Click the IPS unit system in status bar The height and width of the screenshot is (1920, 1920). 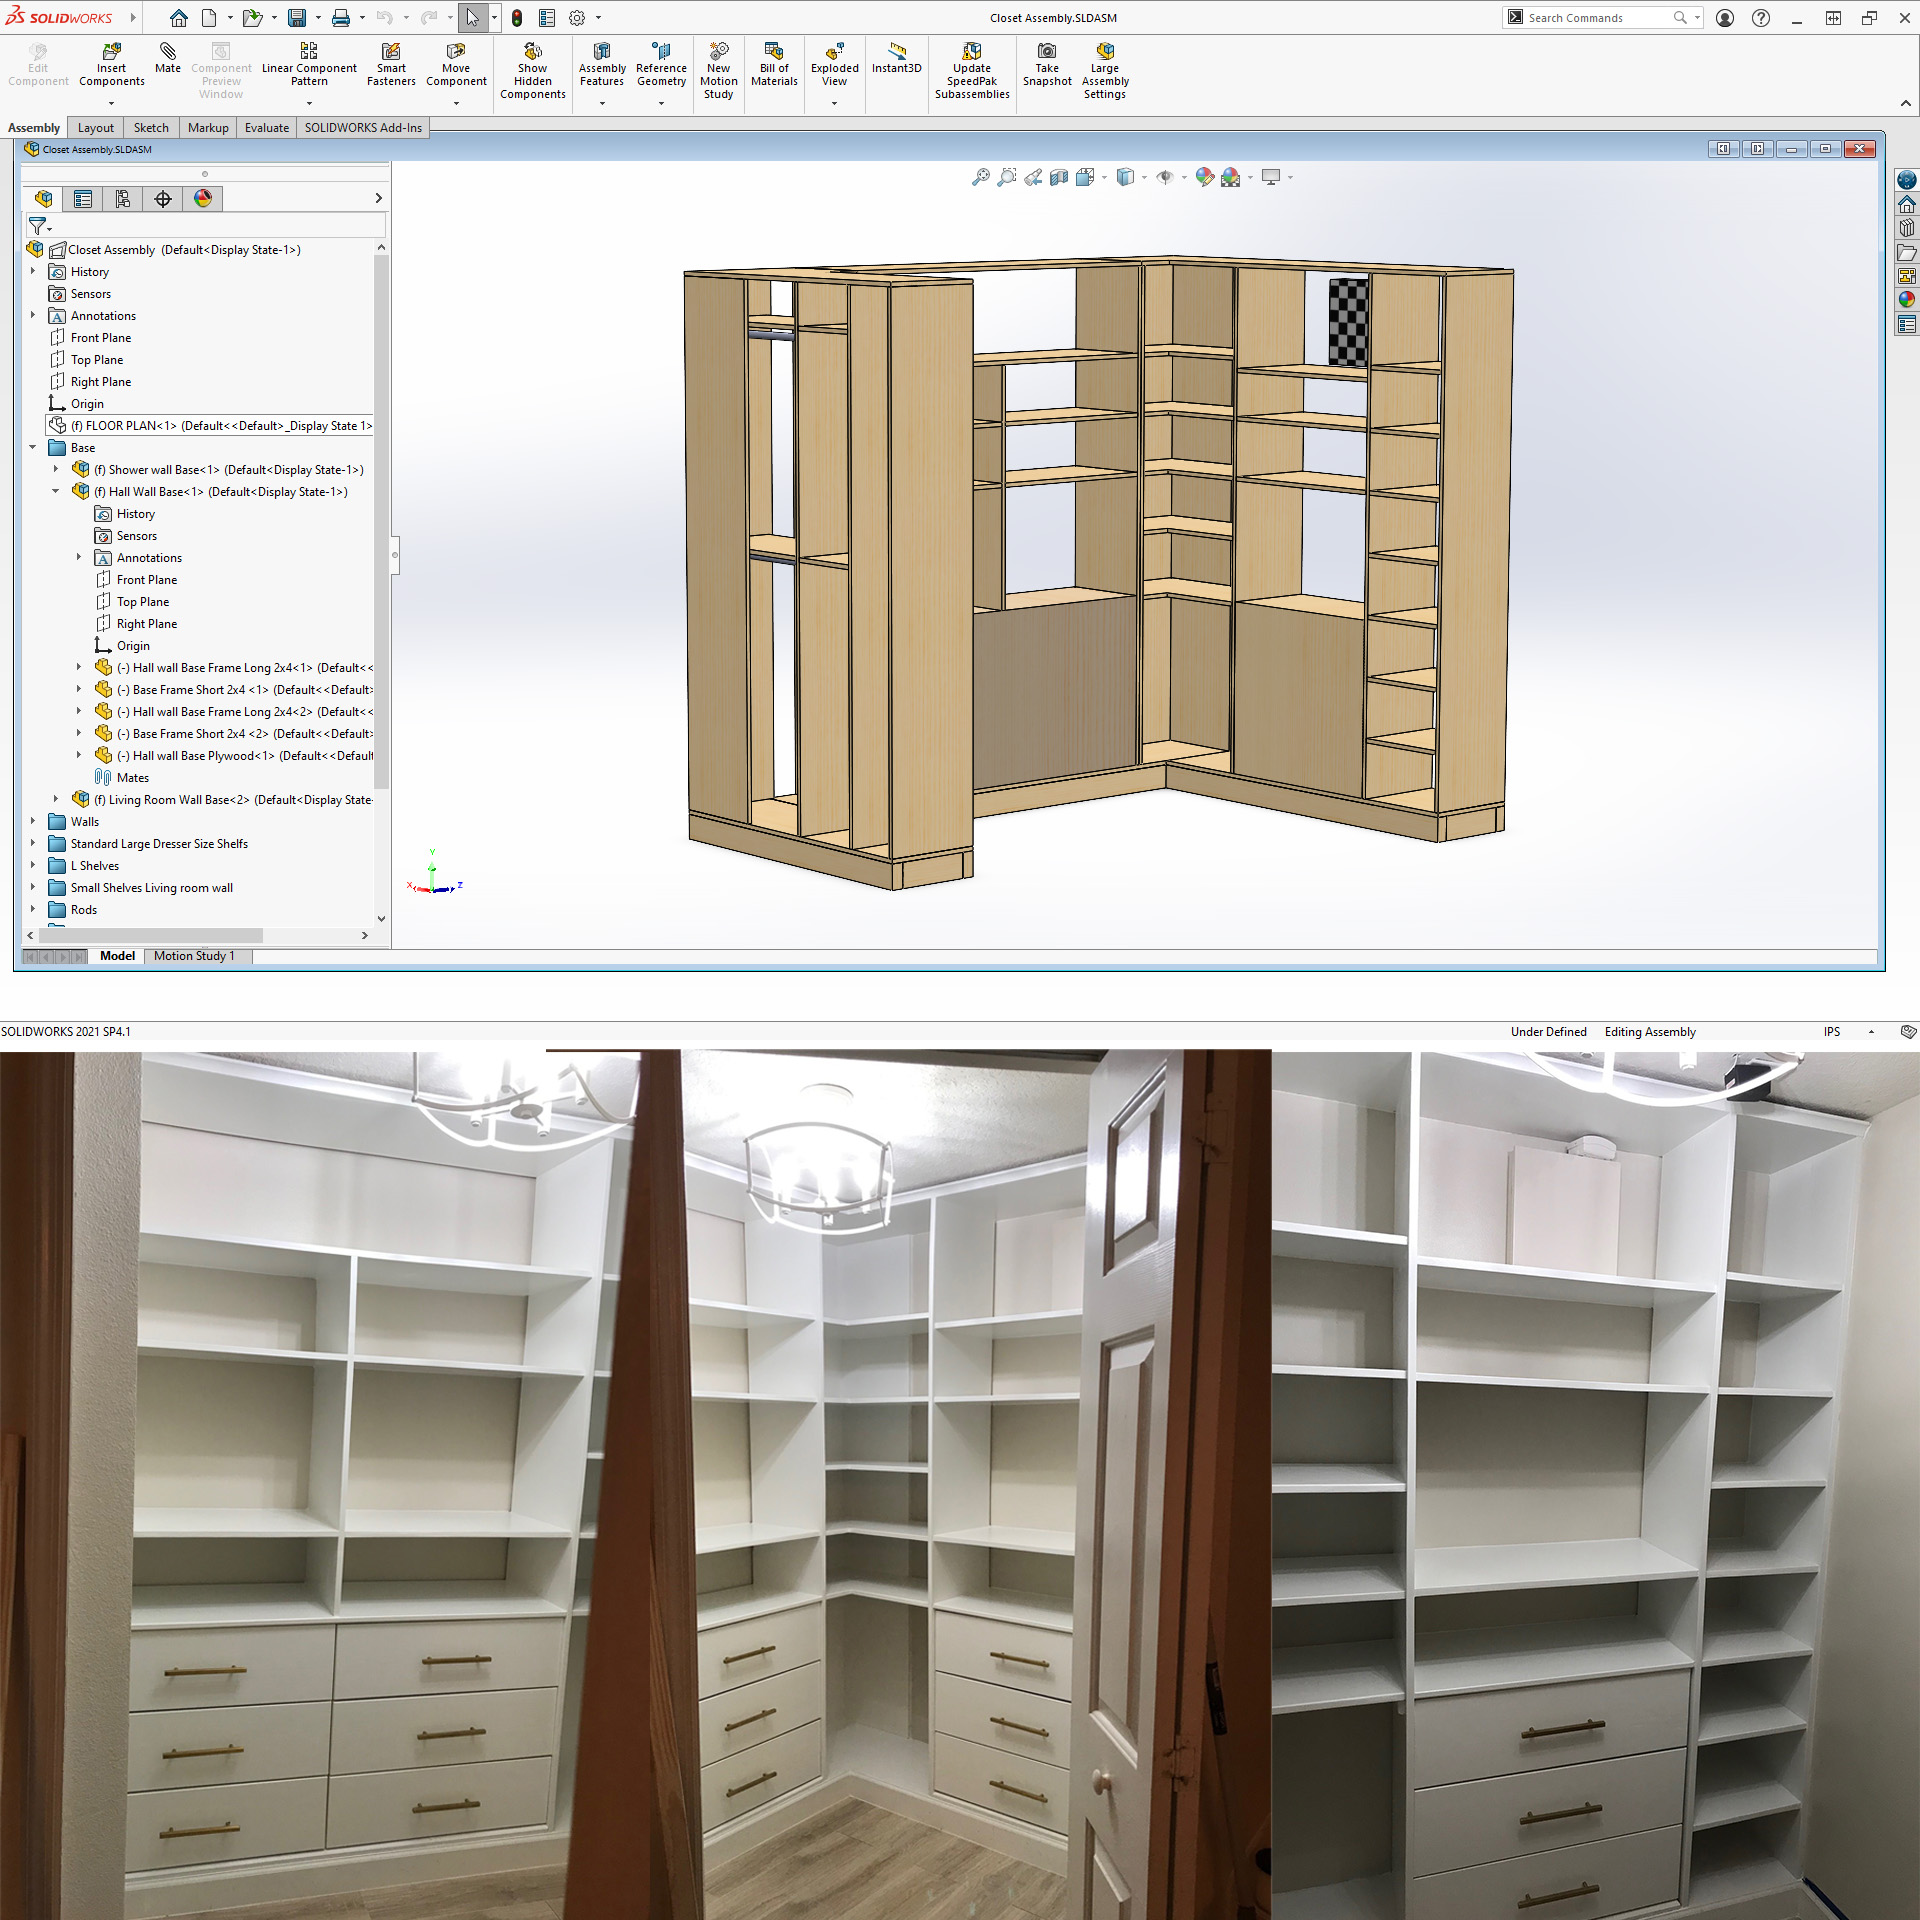coord(1831,1032)
